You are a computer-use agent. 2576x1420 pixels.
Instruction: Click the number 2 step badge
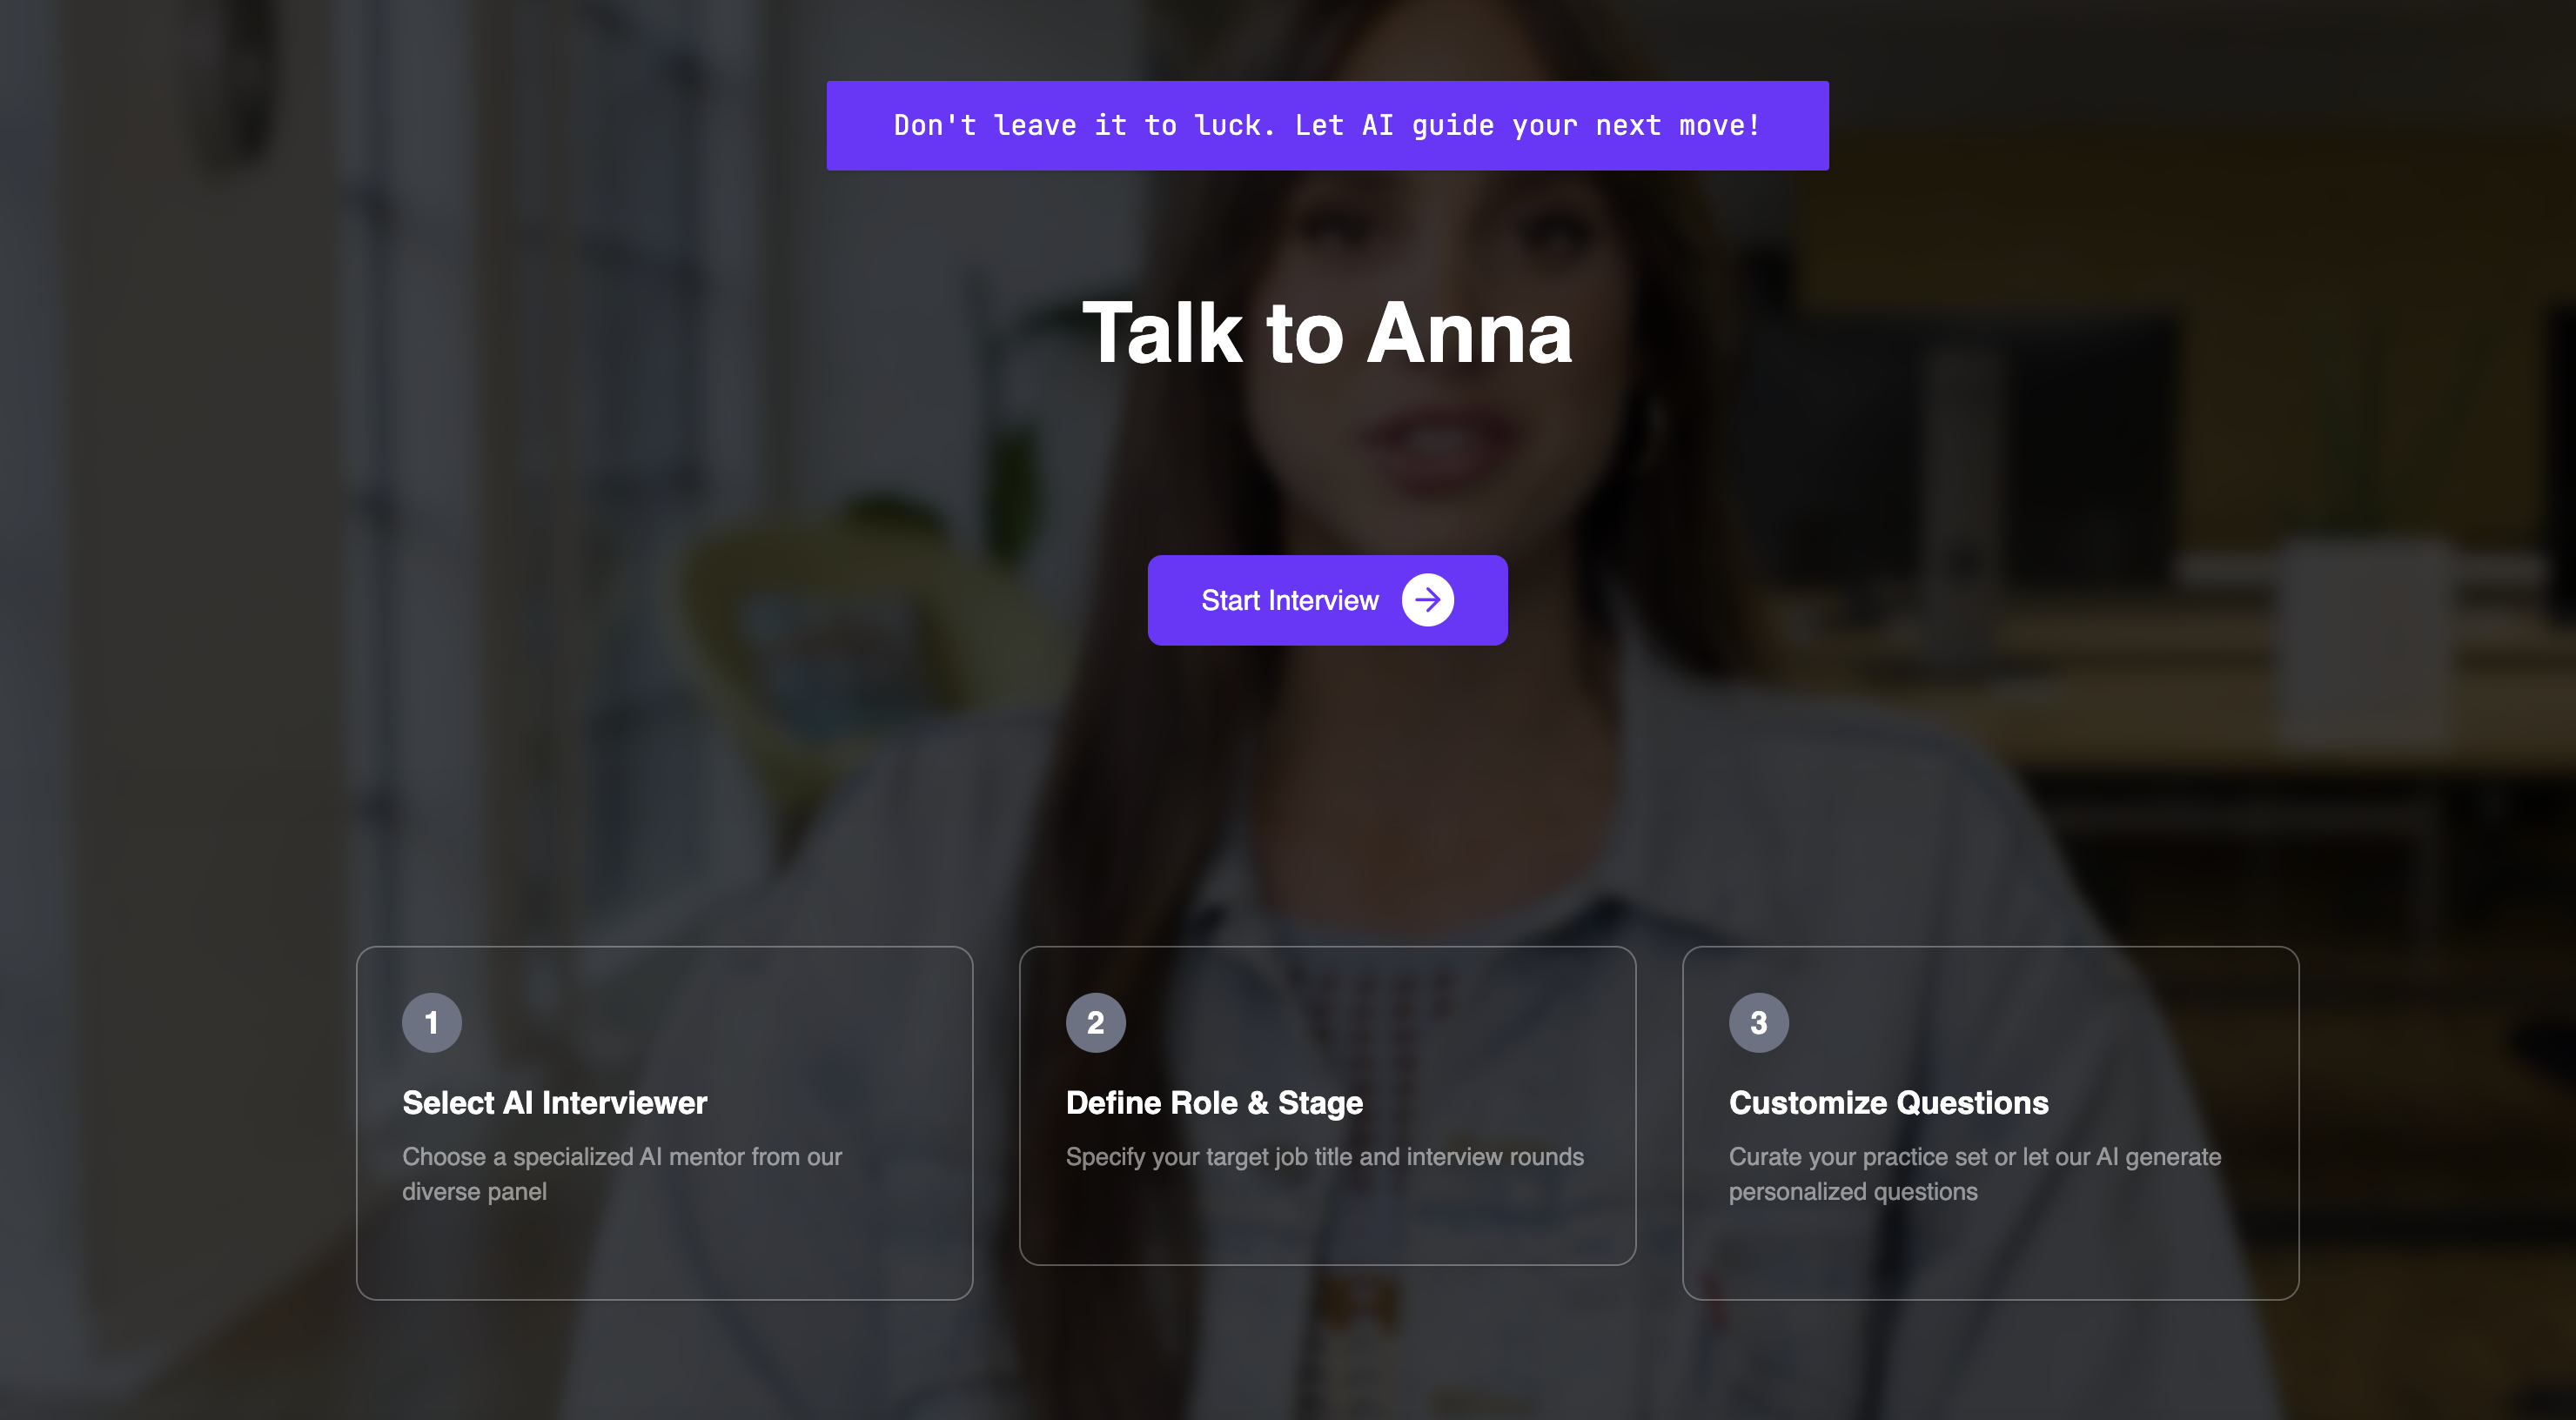click(1095, 1022)
